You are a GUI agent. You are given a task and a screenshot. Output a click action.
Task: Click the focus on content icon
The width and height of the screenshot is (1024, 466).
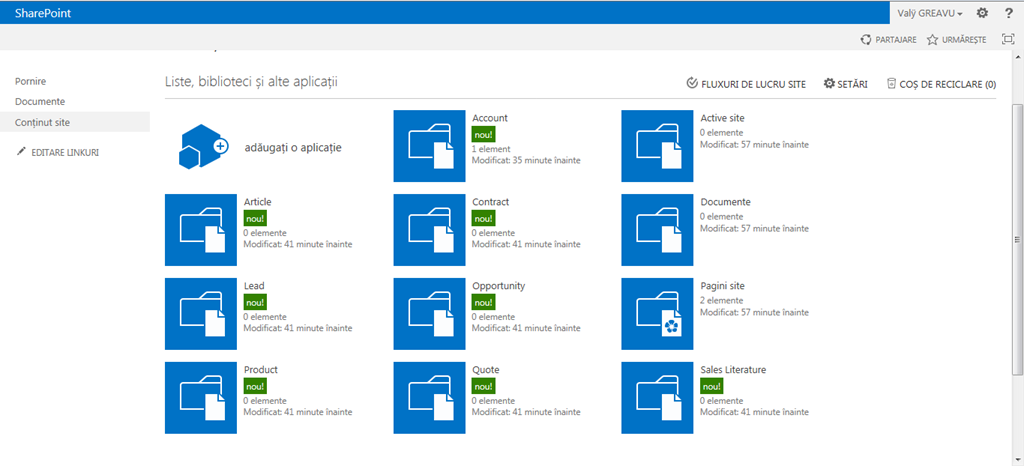click(x=1008, y=39)
